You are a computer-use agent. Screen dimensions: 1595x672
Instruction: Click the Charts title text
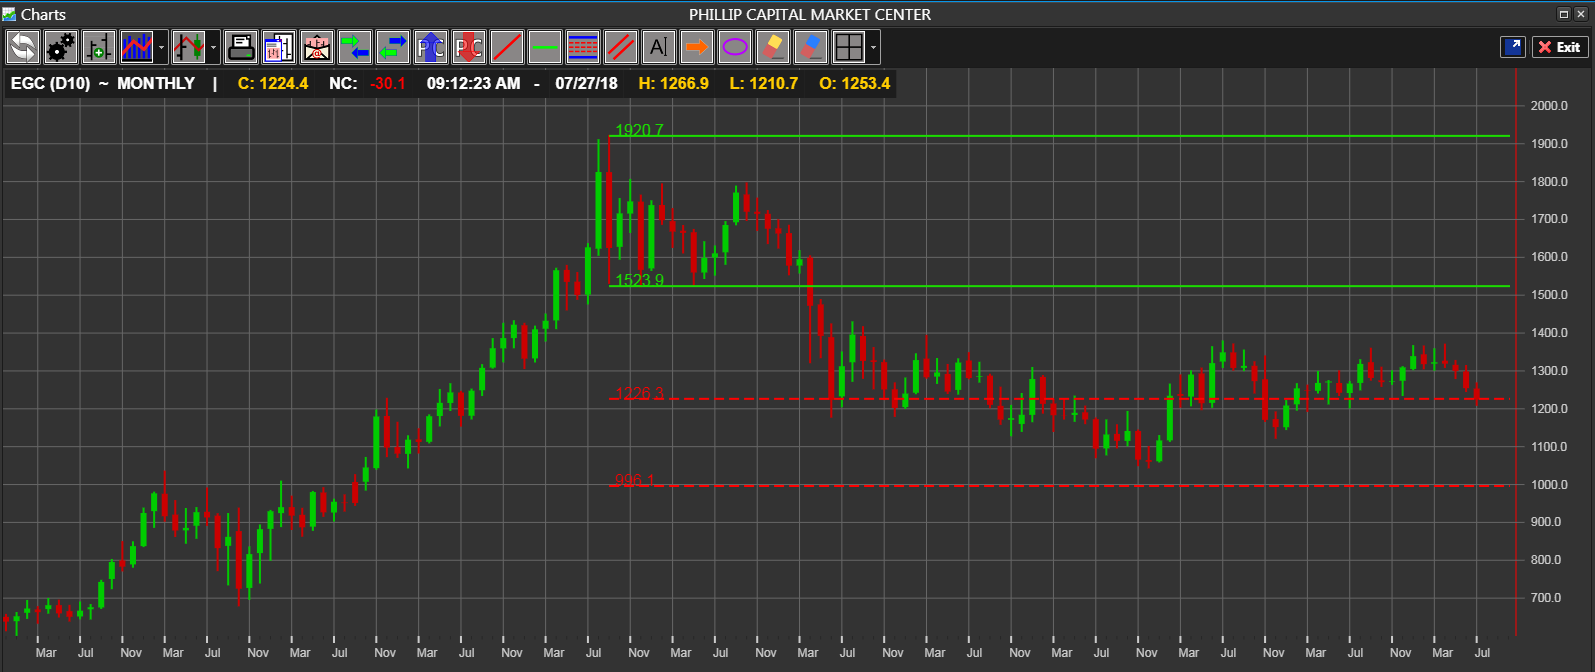(x=43, y=14)
